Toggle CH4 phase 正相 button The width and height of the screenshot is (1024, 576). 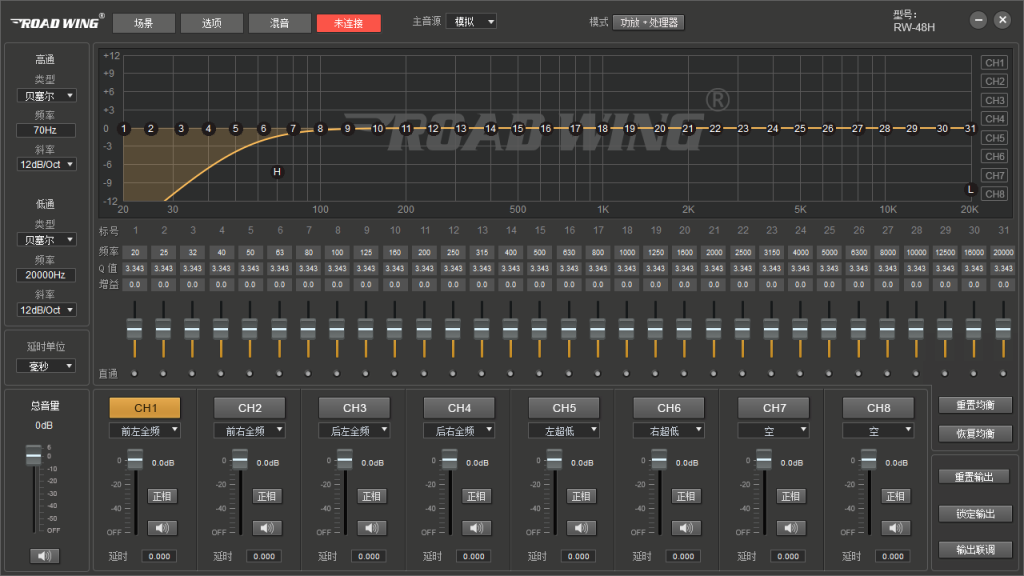point(476,496)
